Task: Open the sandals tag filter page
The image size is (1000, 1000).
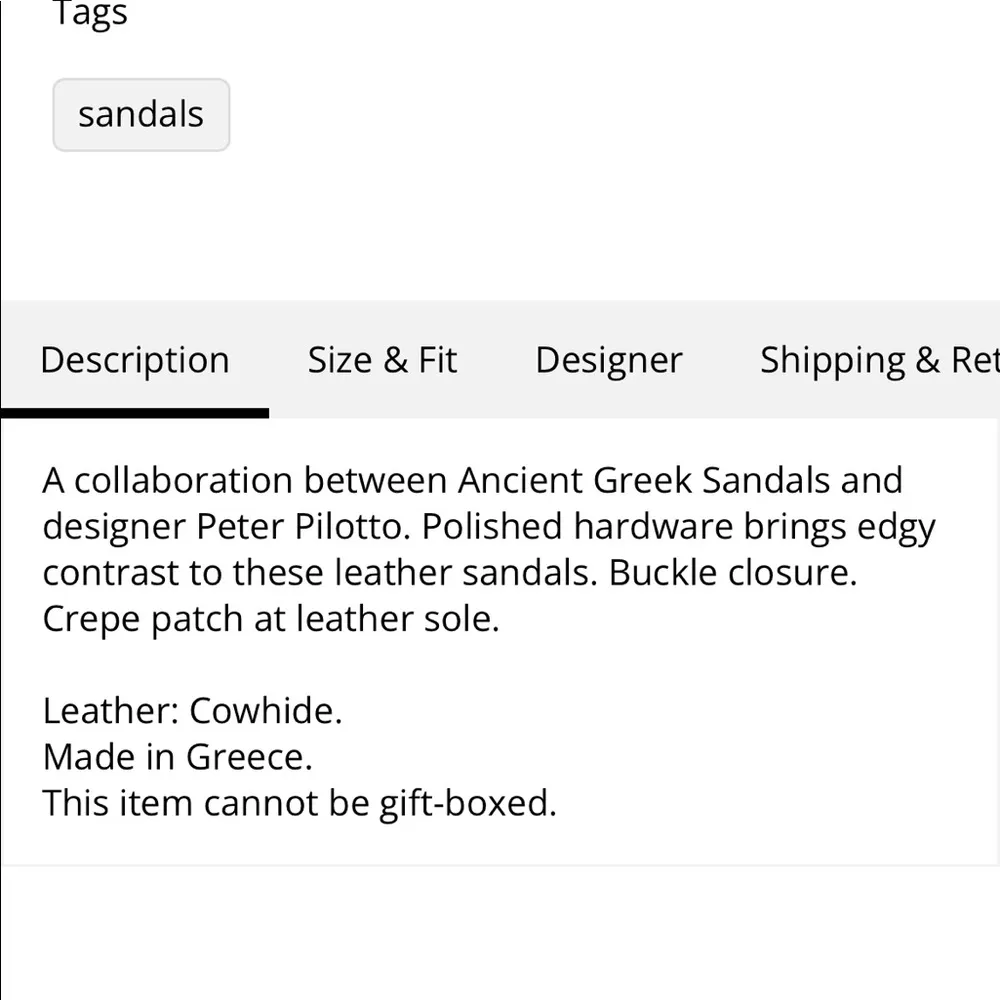Action: click(141, 114)
